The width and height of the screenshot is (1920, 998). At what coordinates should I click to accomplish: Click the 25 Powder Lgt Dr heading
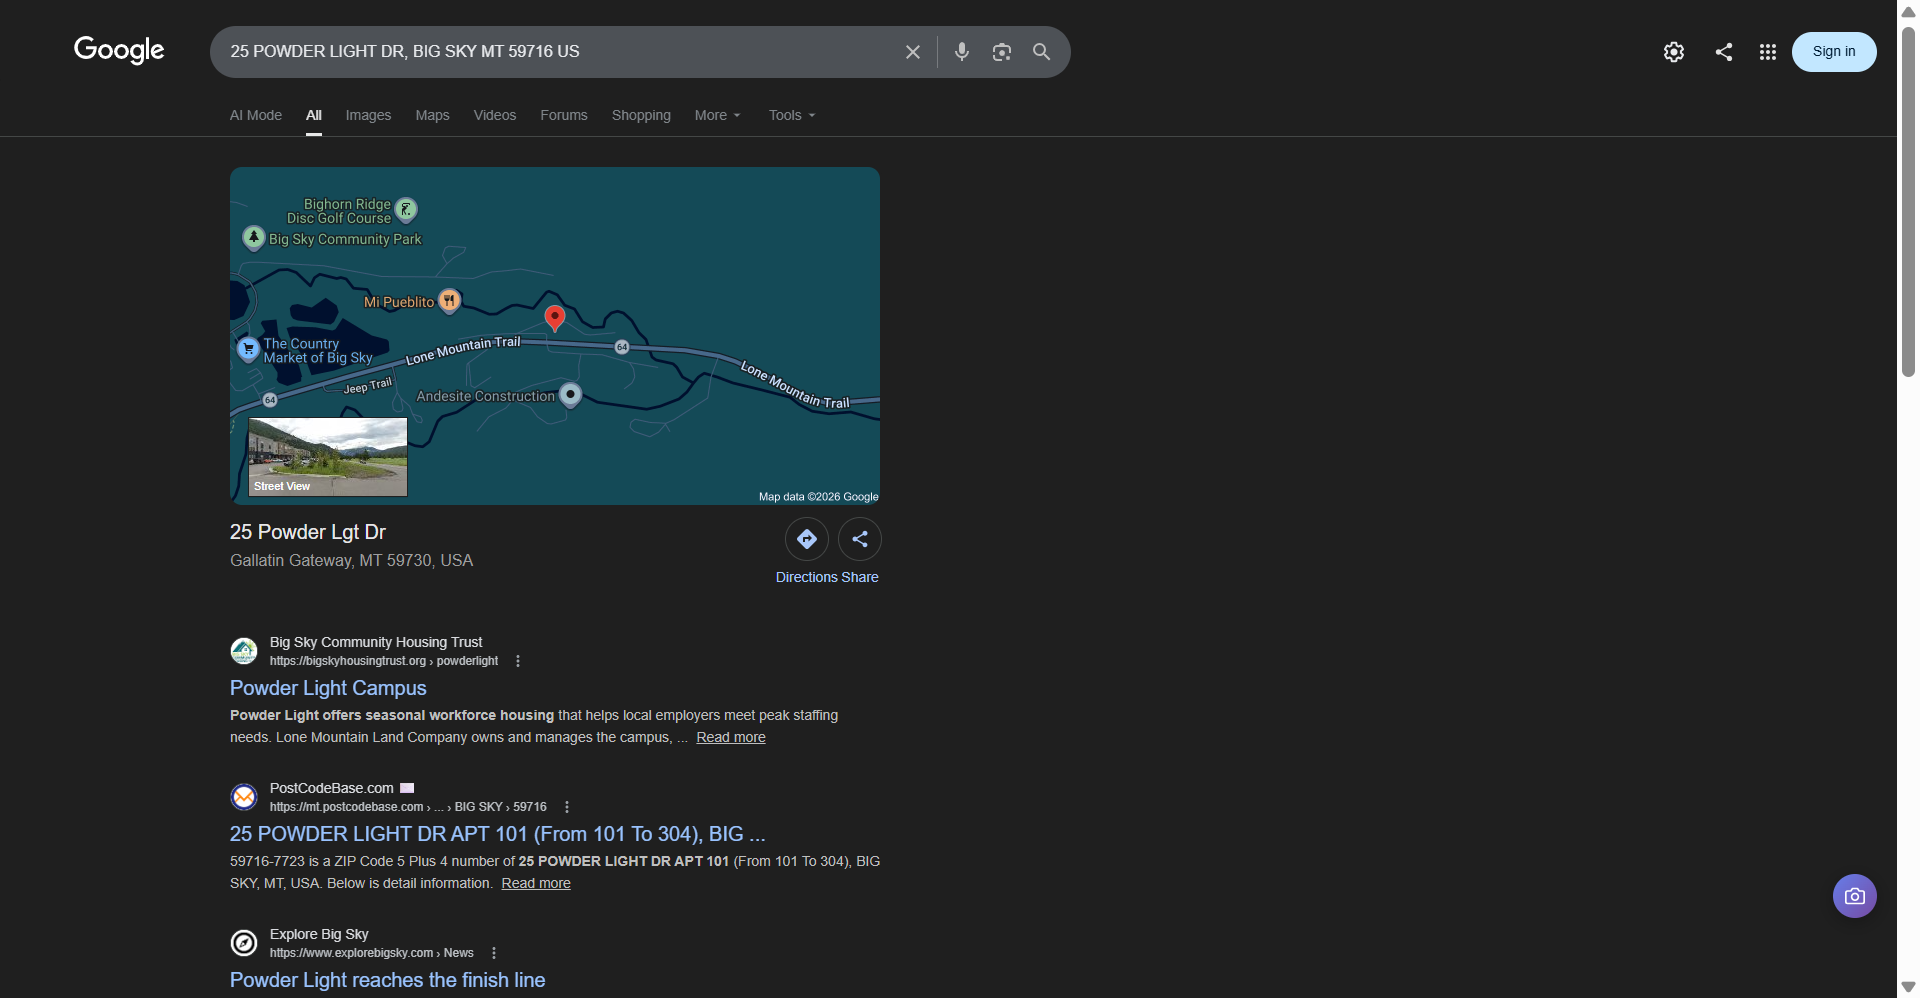(308, 532)
